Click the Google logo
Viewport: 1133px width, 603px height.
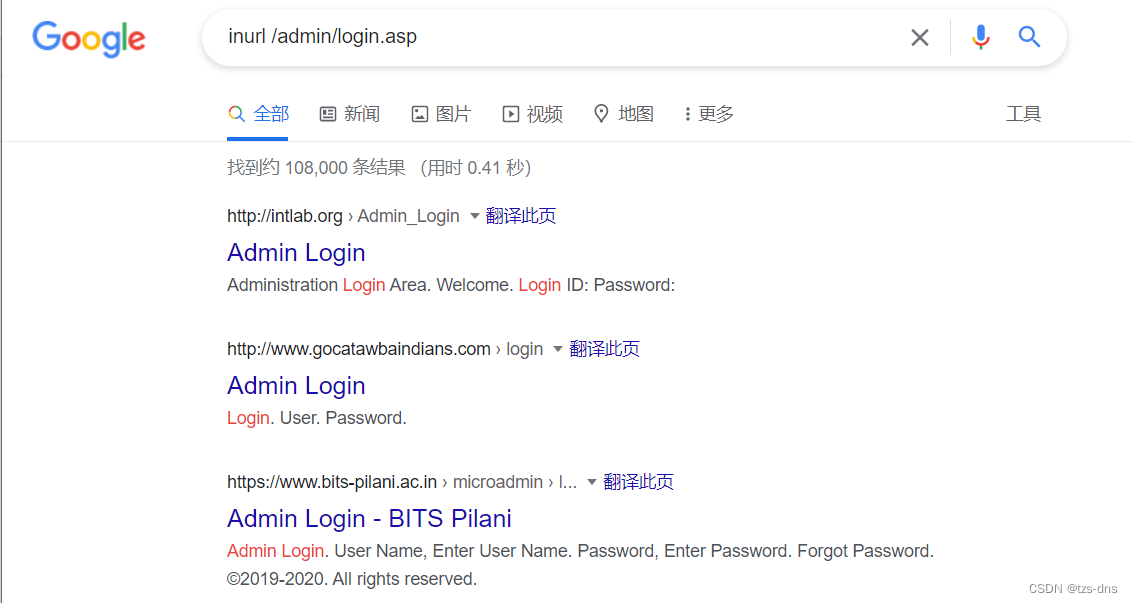(88, 39)
